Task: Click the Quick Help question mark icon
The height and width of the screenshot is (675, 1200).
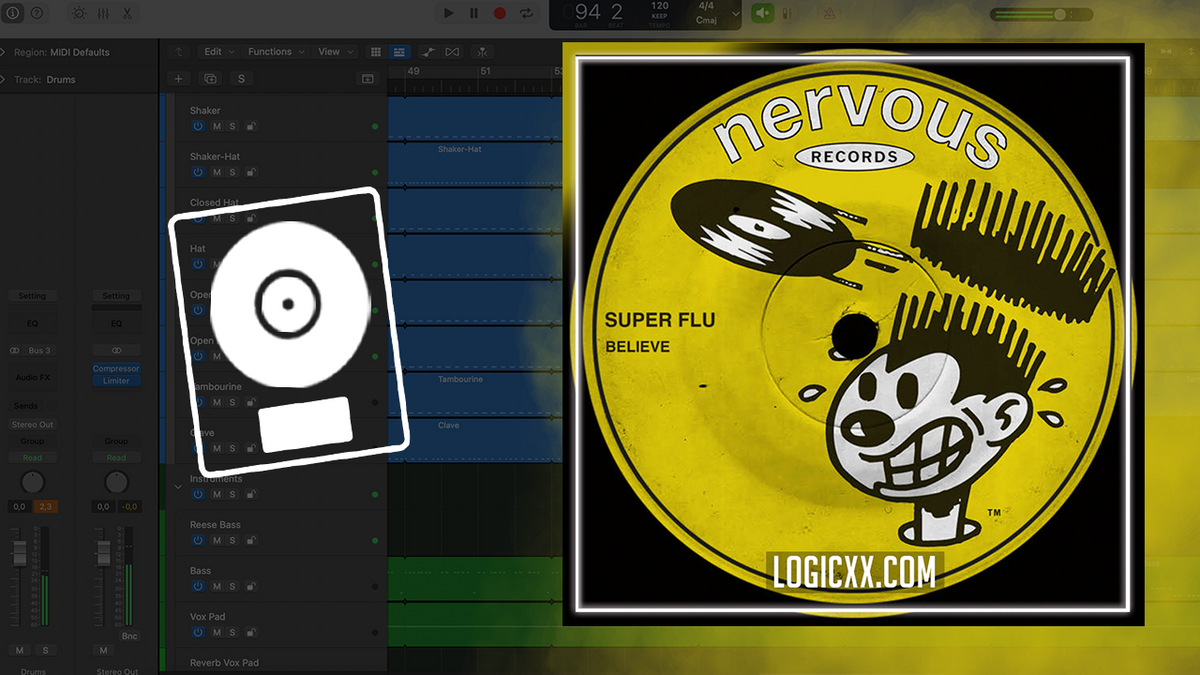Action: point(37,13)
